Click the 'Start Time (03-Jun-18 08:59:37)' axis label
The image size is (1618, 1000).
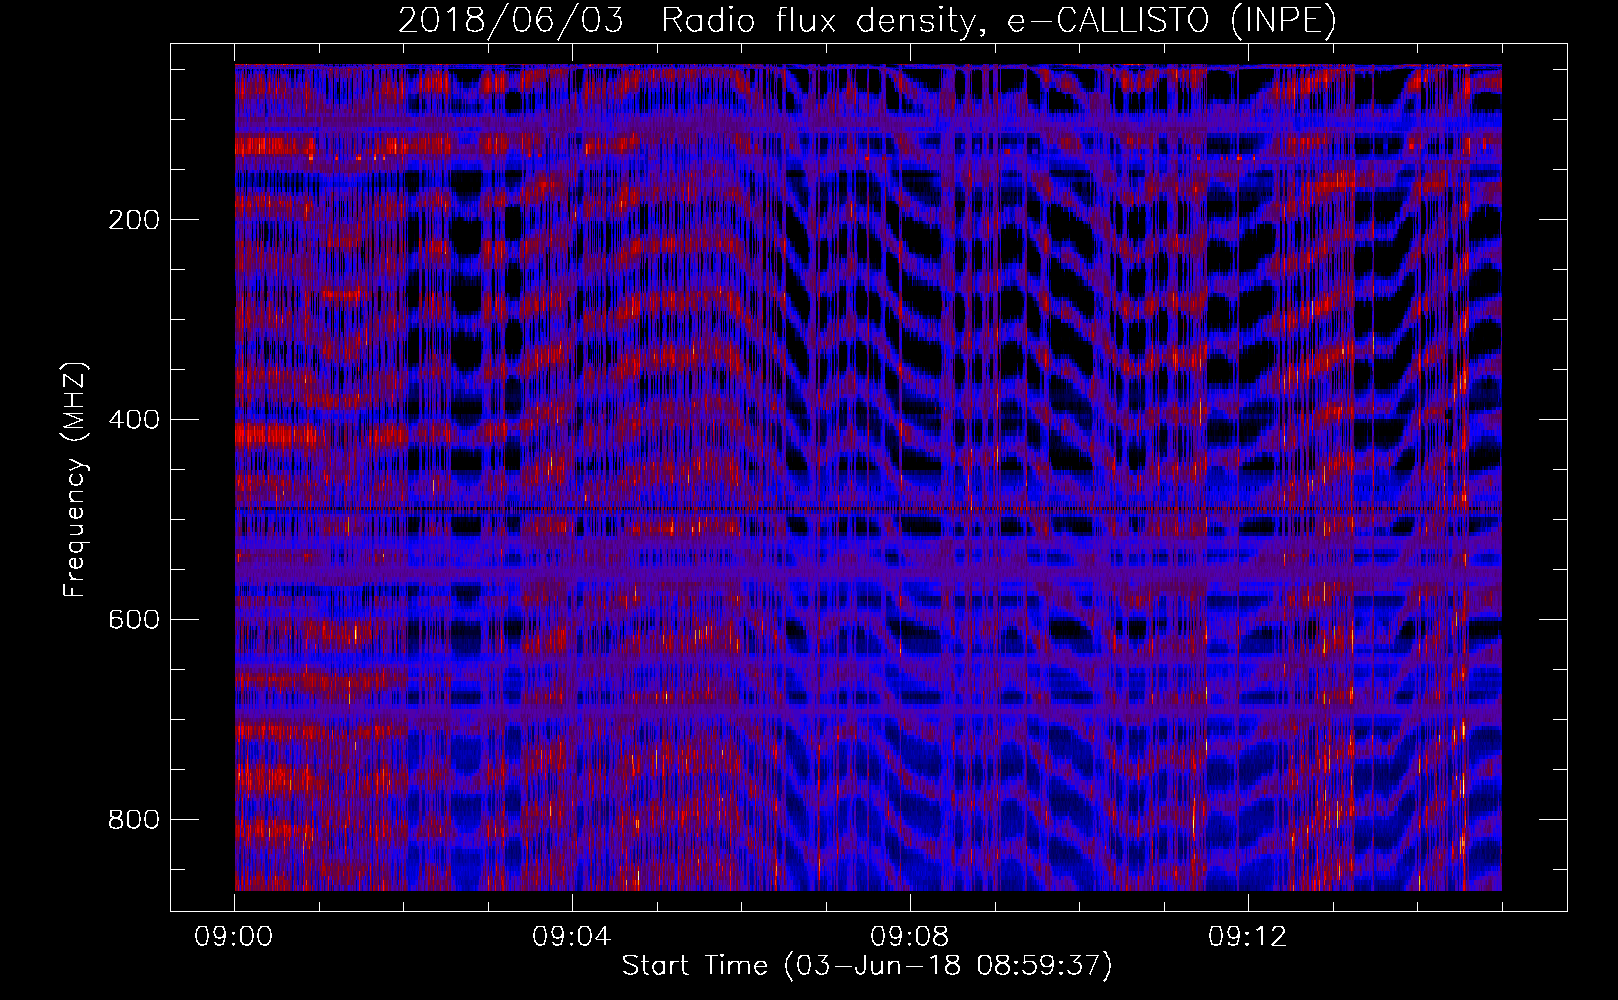click(x=867, y=966)
